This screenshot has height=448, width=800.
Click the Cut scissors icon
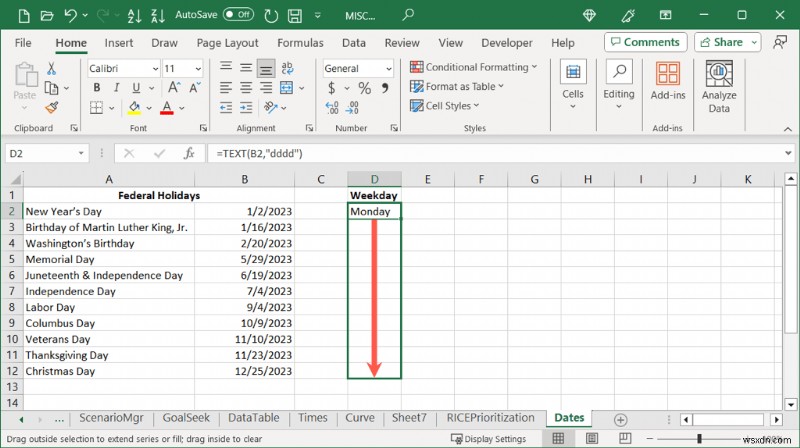[51, 68]
